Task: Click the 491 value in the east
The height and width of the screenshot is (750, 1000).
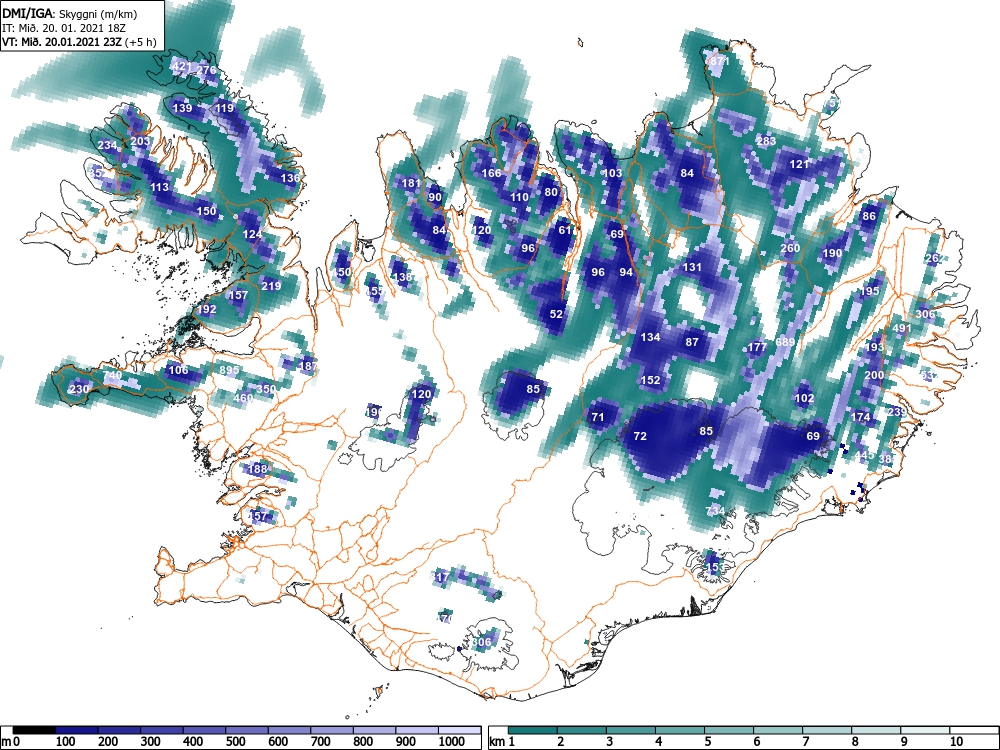Action: [902, 328]
